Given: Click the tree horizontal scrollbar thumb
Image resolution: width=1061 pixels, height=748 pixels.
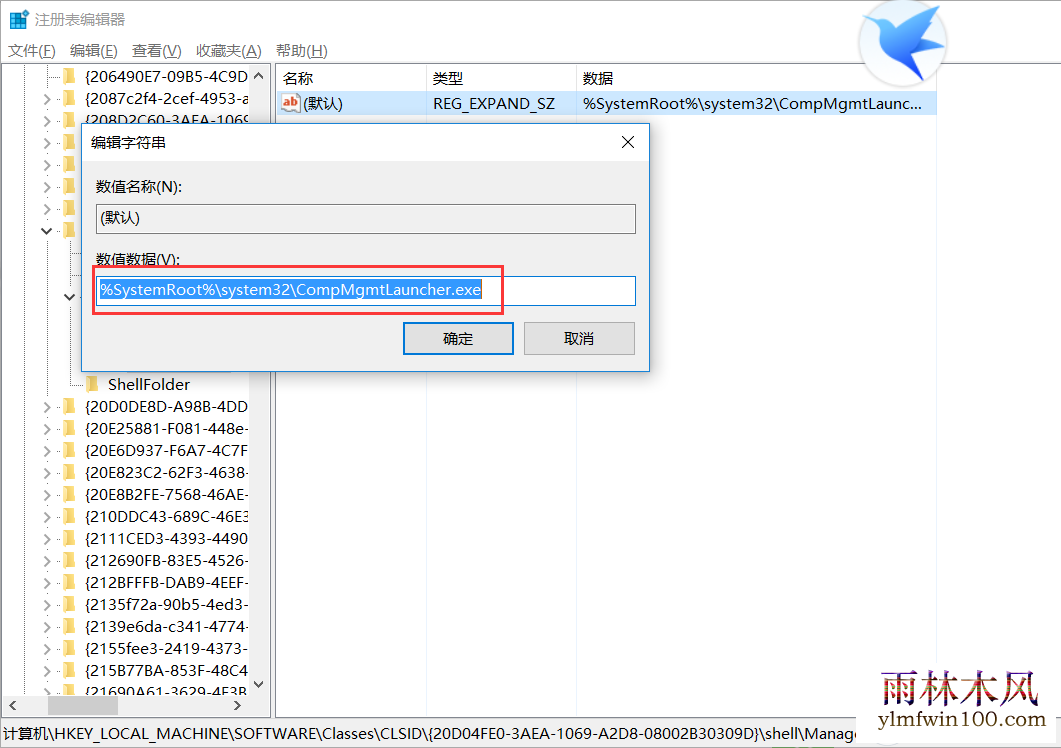Looking at the screenshot, I should click(x=83, y=705).
